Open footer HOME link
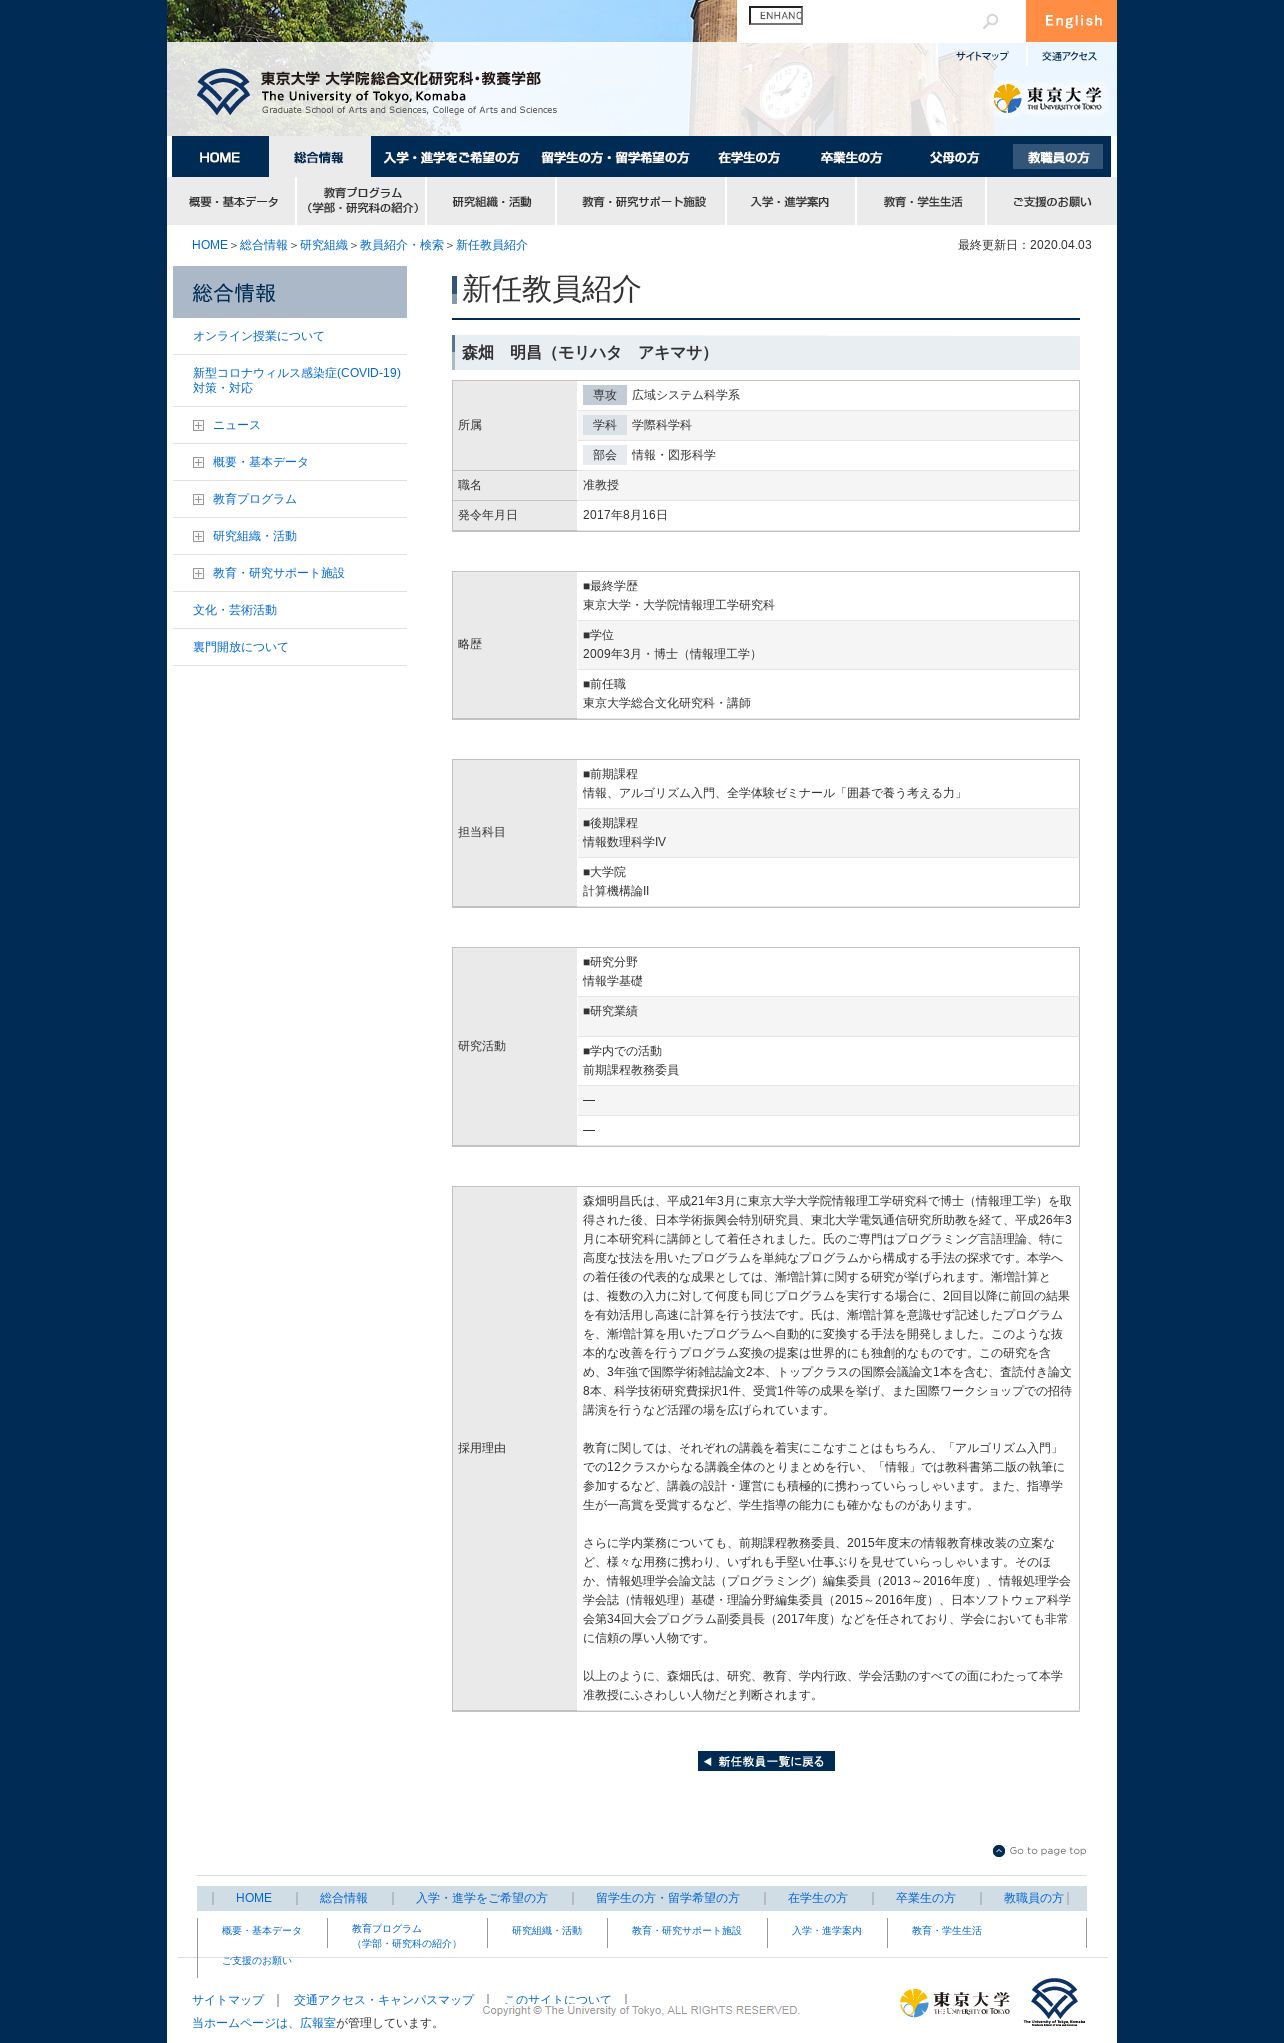Viewport: 1284px width, 2043px height. pos(254,1898)
